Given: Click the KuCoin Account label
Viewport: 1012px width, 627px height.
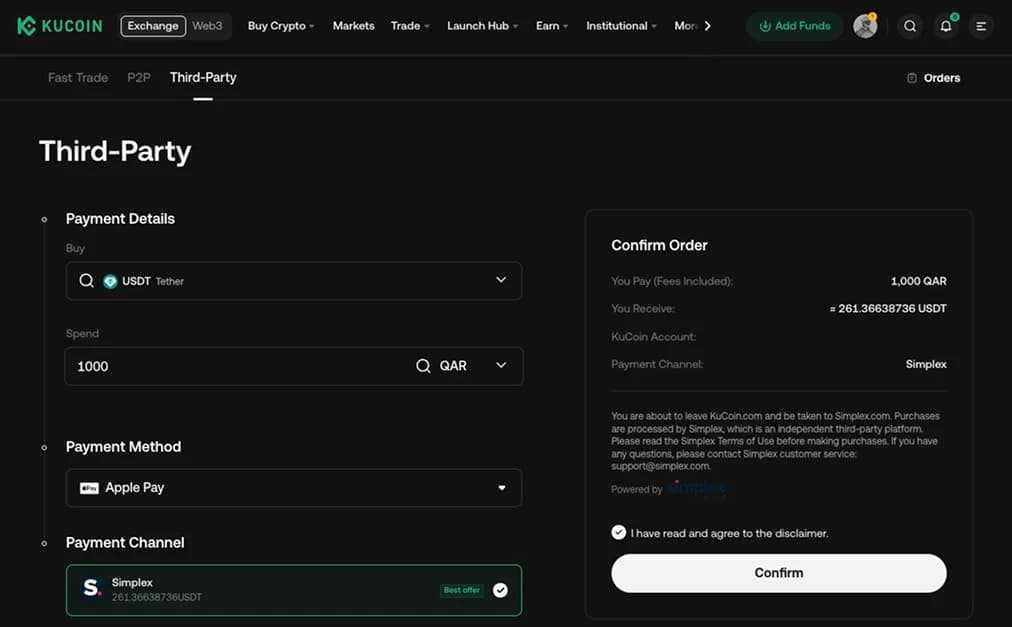Looking at the screenshot, I should tap(653, 336).
